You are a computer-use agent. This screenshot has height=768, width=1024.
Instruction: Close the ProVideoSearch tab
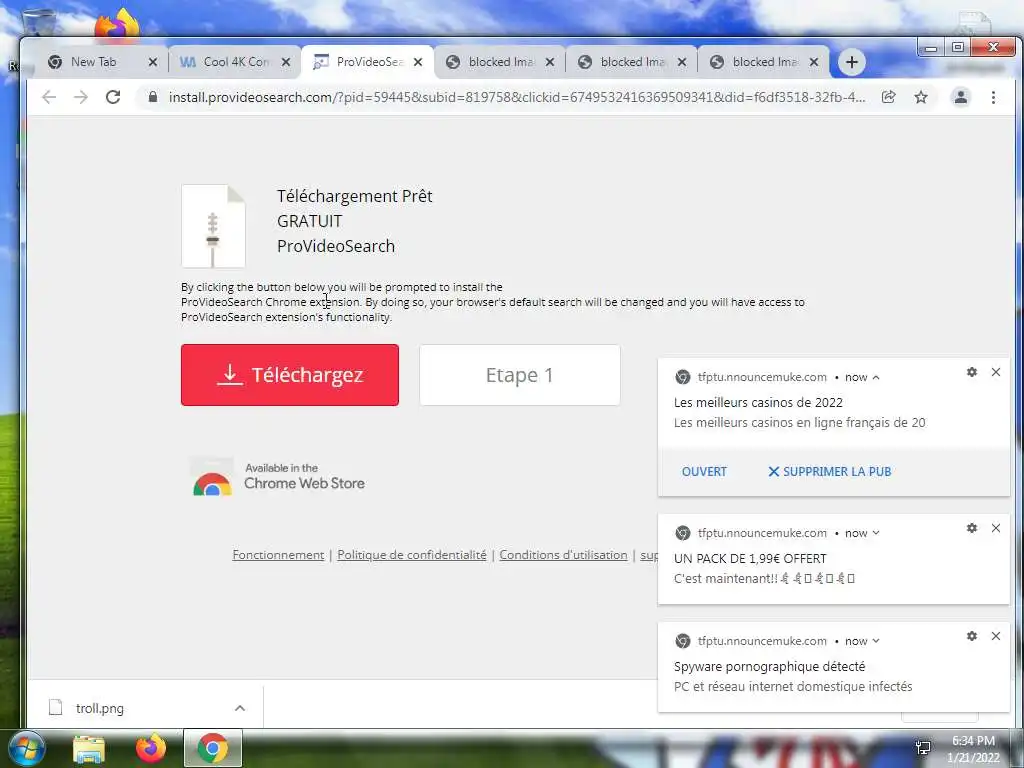tap(418, 62)
